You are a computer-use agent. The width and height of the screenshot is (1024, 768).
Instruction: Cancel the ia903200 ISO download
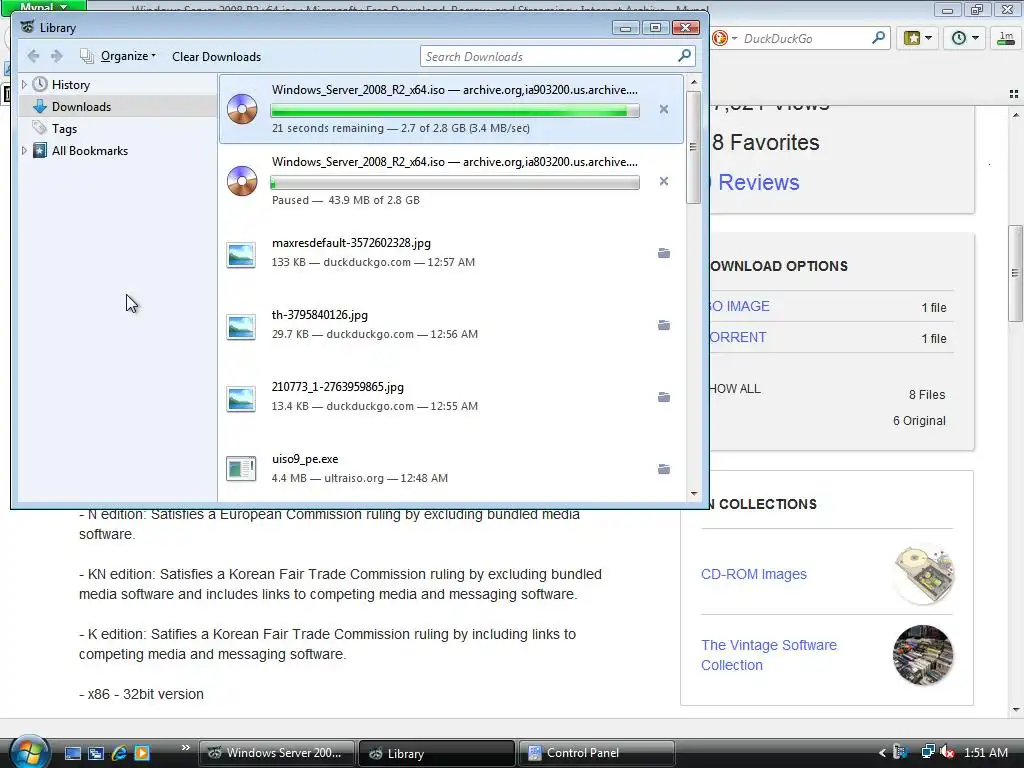point(664,109)
